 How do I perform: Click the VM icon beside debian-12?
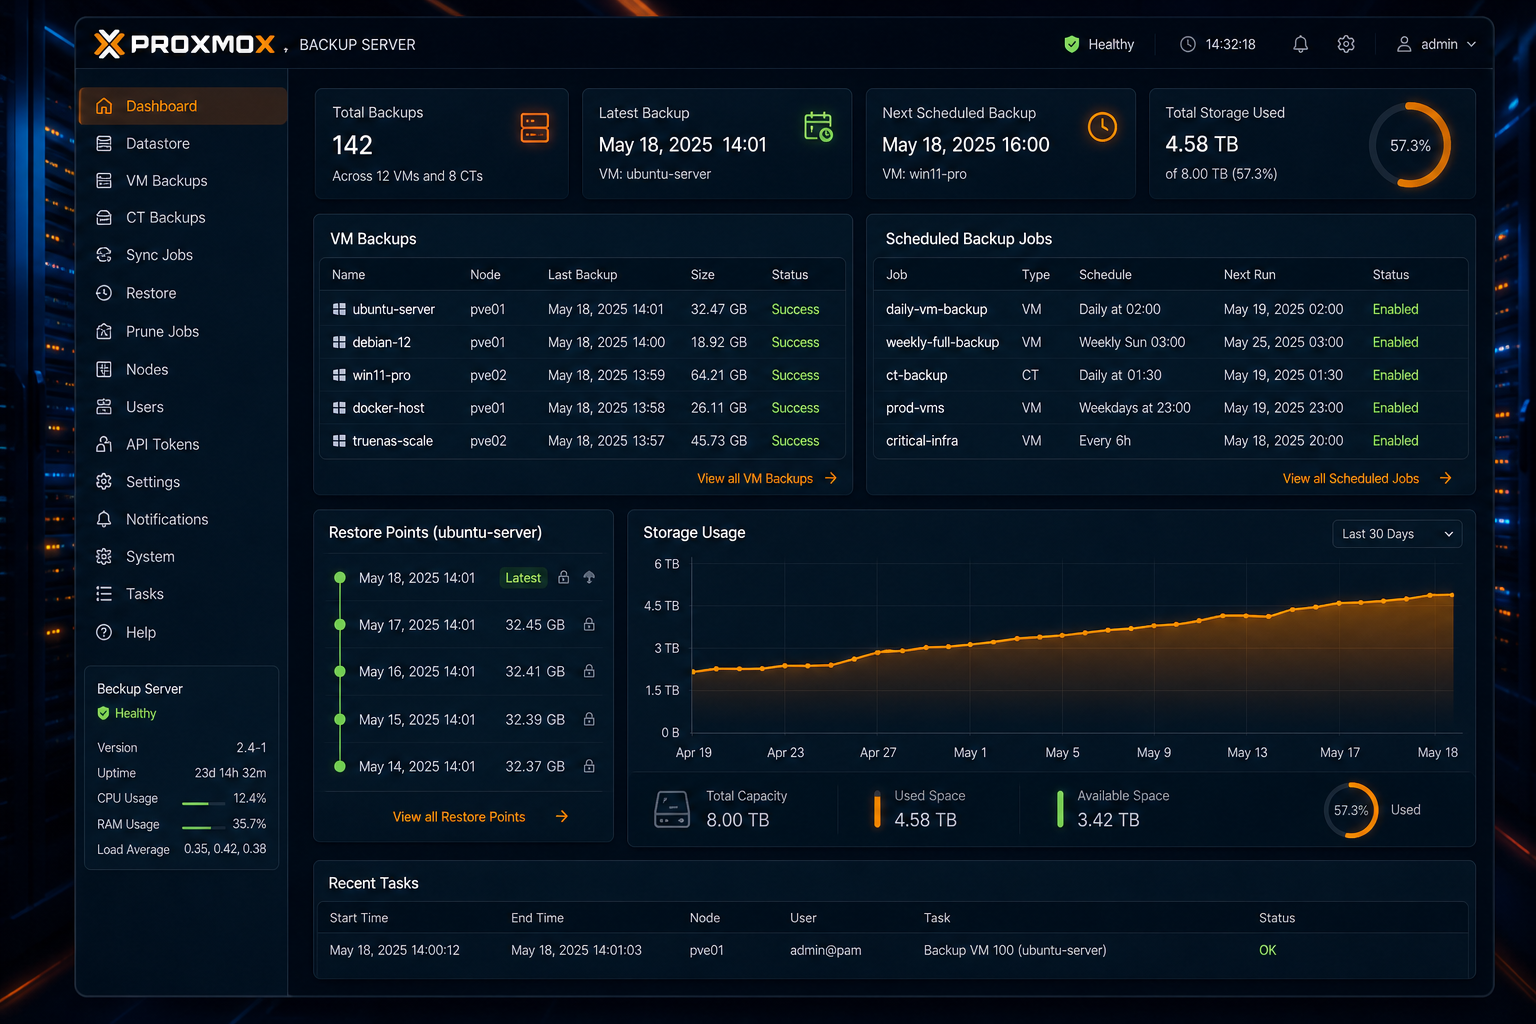[339, 343]
